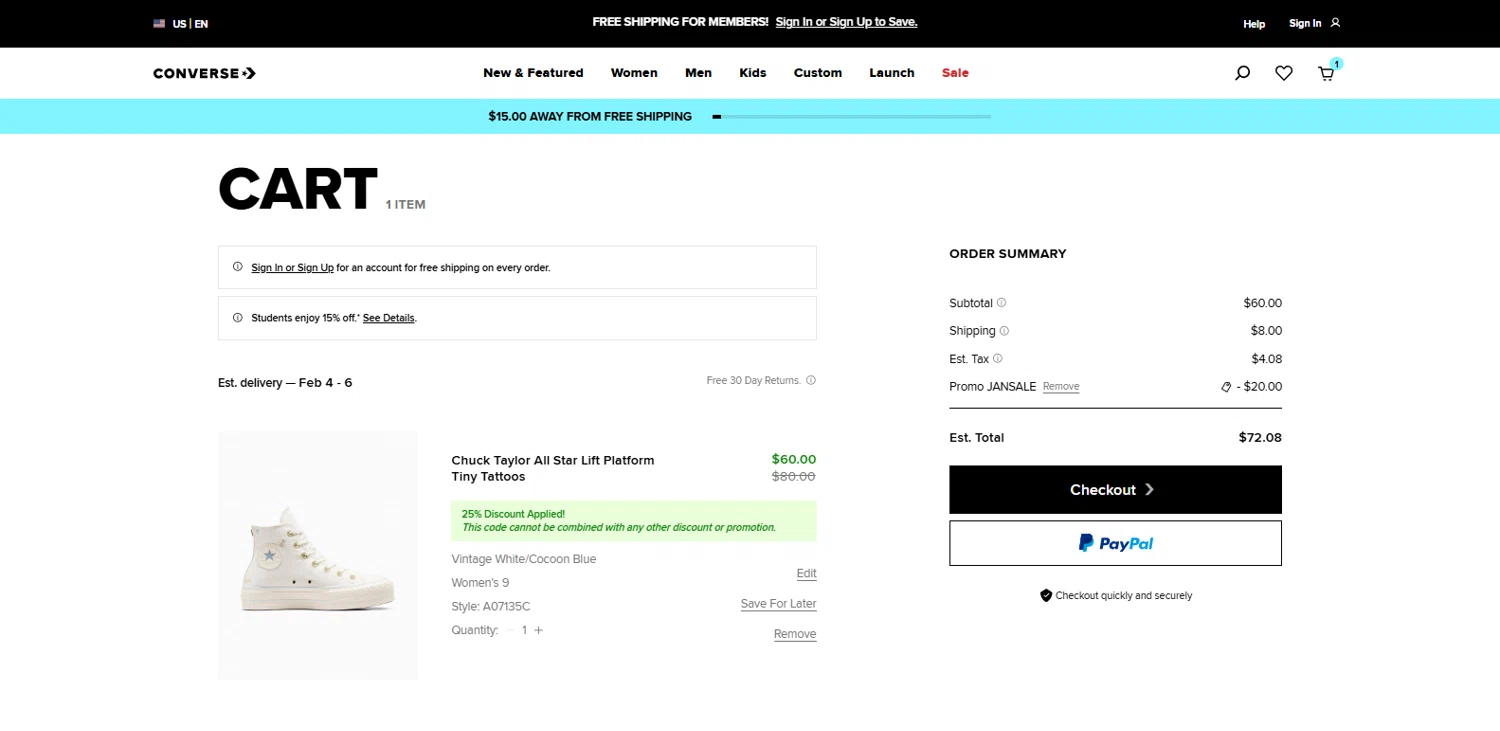Click the Est. Total $72.08 amount
The image size is (1500, 731).
point(1260,438)
